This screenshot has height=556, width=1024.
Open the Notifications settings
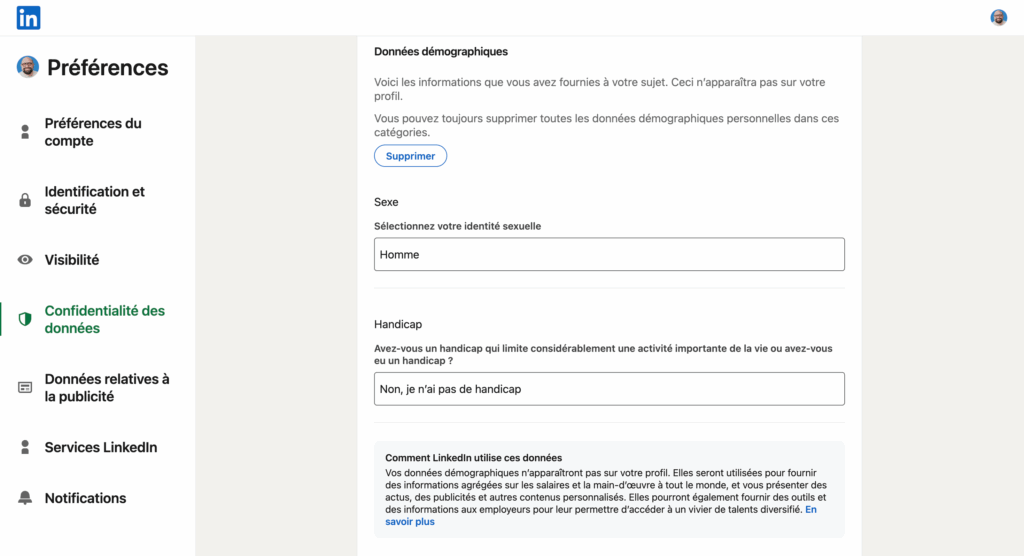pyautogui.click(x=85, y=498)
